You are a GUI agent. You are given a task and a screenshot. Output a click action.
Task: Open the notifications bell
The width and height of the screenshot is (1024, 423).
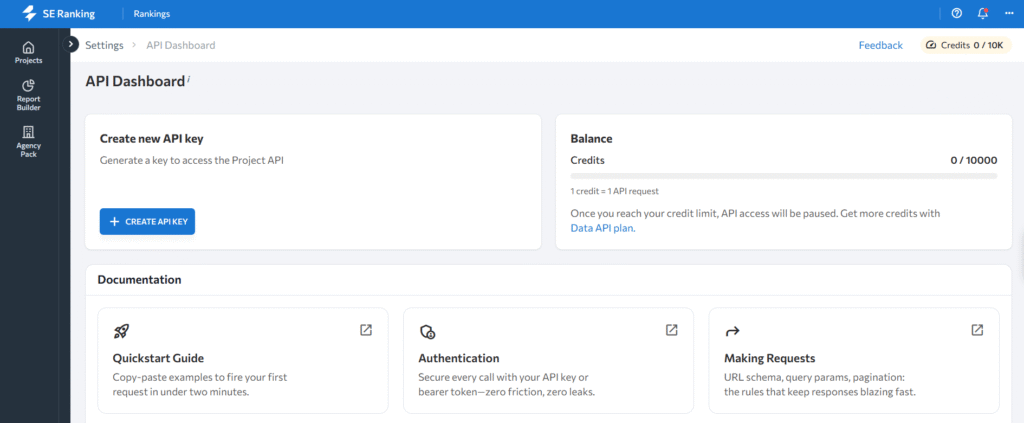pyautogui.click(x=982, y=14)
